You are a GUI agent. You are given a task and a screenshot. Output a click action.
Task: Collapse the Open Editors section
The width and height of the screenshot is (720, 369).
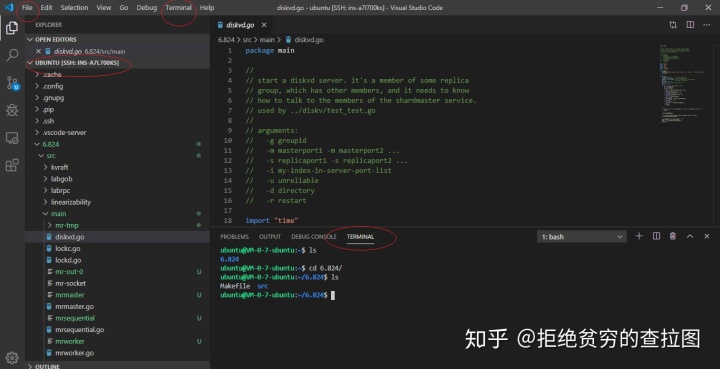(118, 39)
